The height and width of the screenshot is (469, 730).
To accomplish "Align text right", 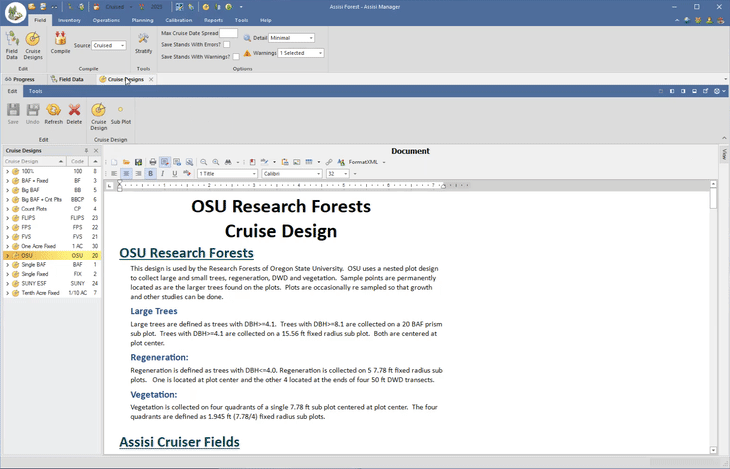I will click(x=138, y=174).
